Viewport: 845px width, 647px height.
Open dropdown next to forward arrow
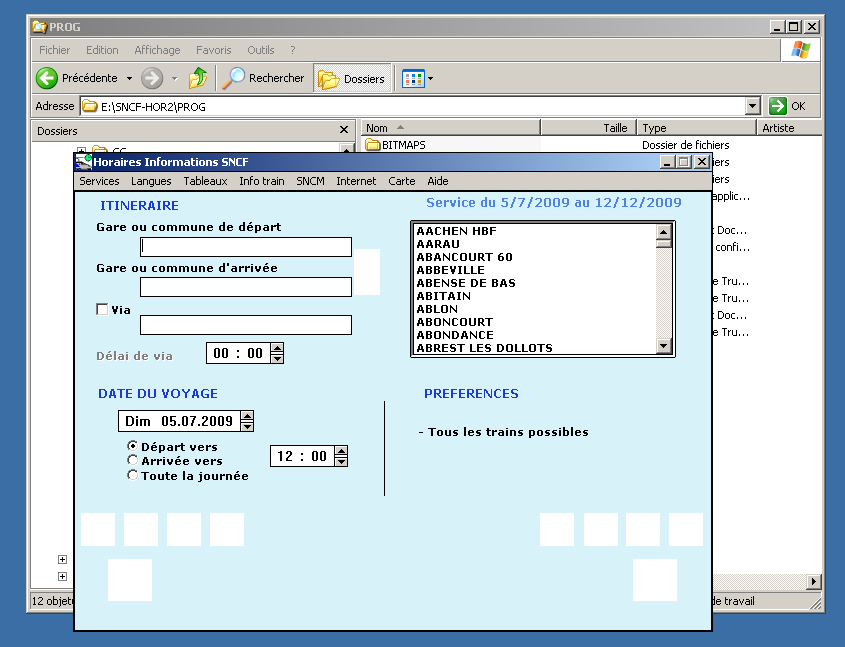[175, 79]
